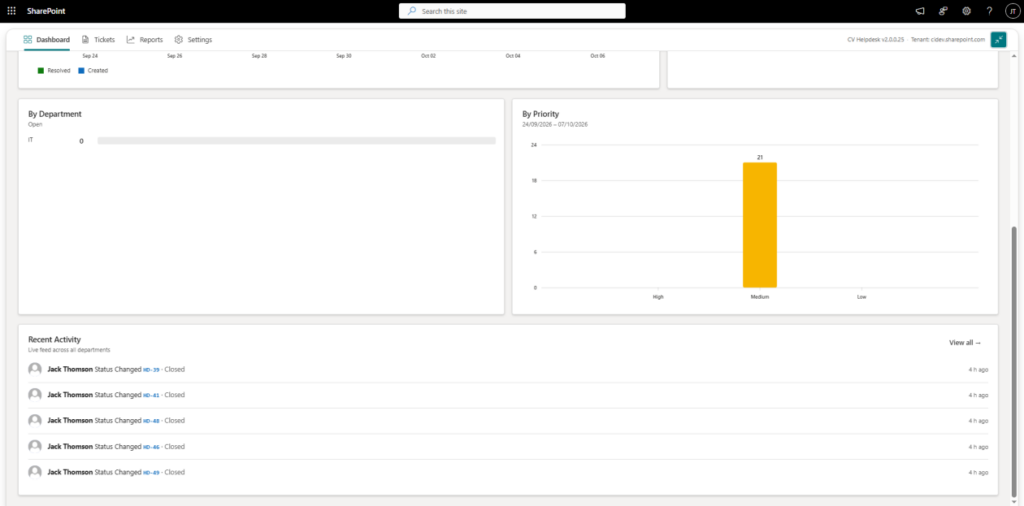Click the By Department heading
Viewport: 1024px width, 506px height.
coord(55,114)
